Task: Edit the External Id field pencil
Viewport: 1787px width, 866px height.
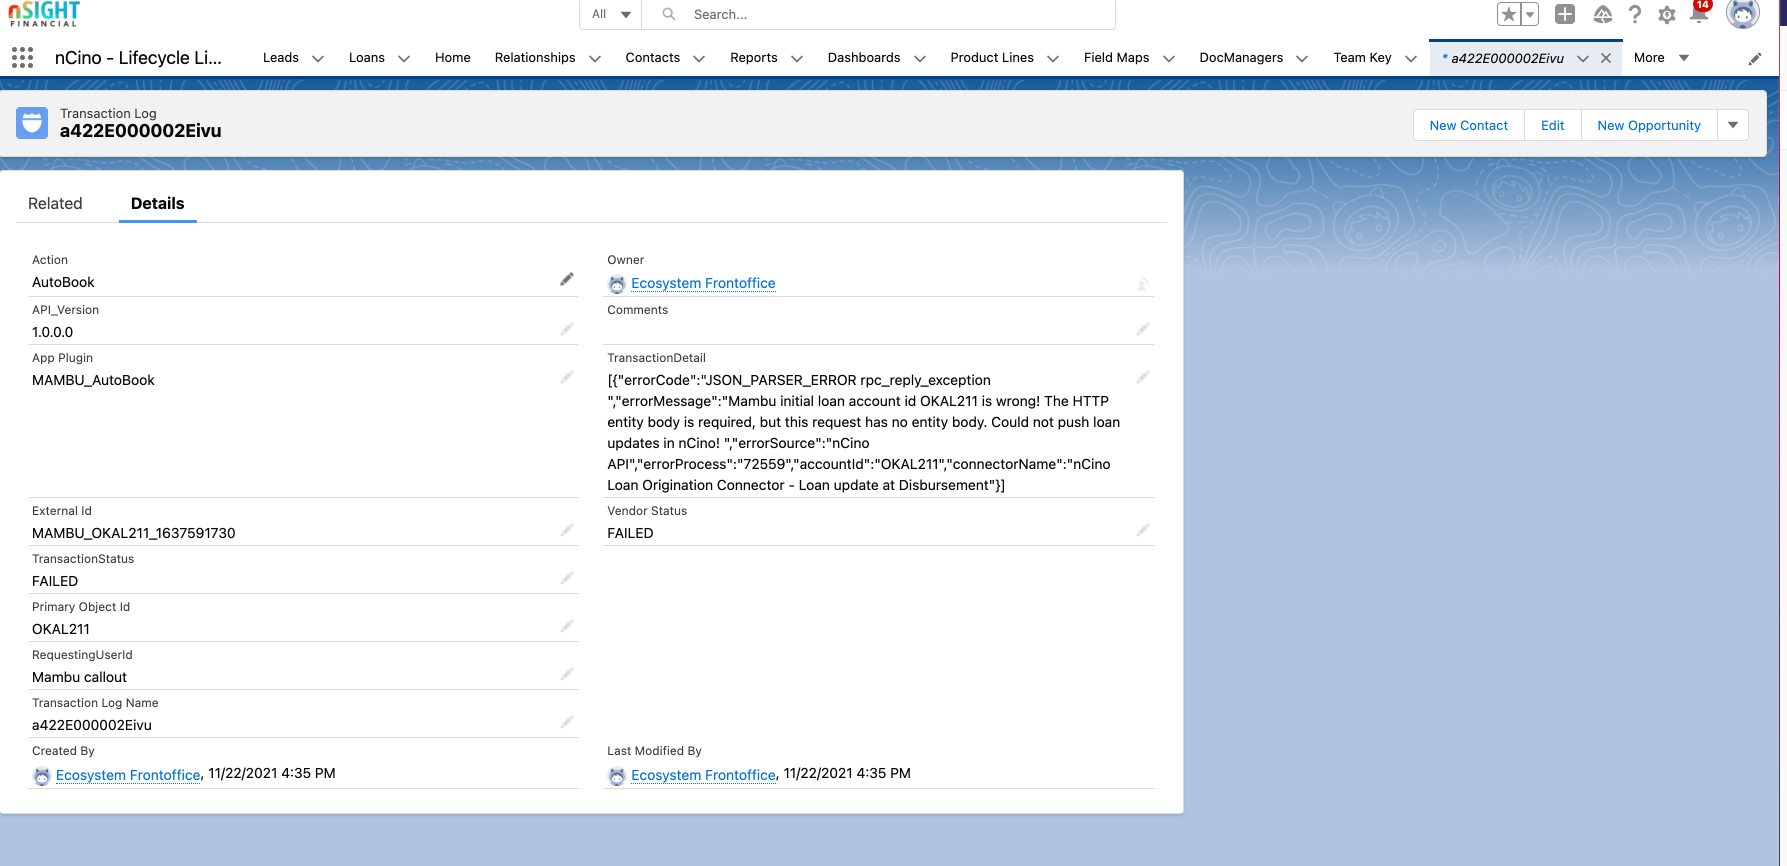Action: pos(567,530)
